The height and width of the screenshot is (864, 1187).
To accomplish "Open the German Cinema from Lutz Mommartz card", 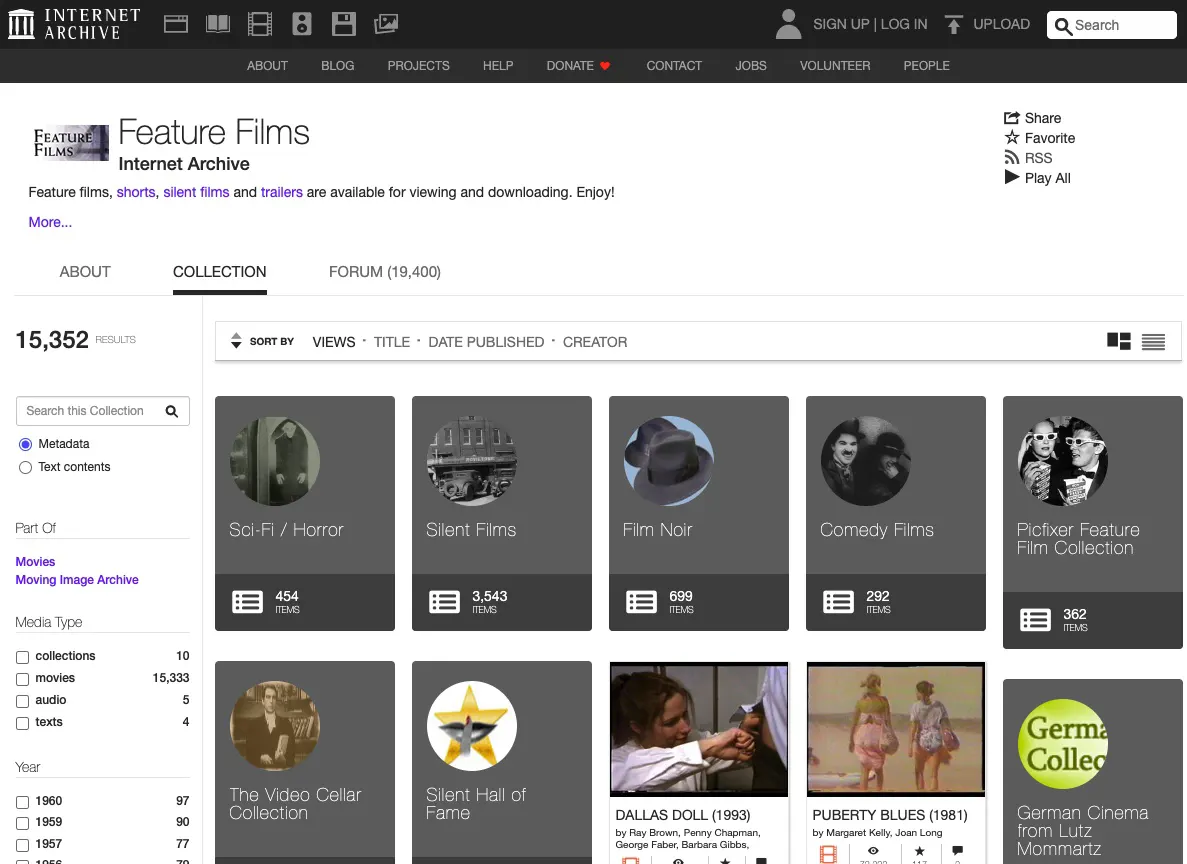I will click(x=1093, y=772).
